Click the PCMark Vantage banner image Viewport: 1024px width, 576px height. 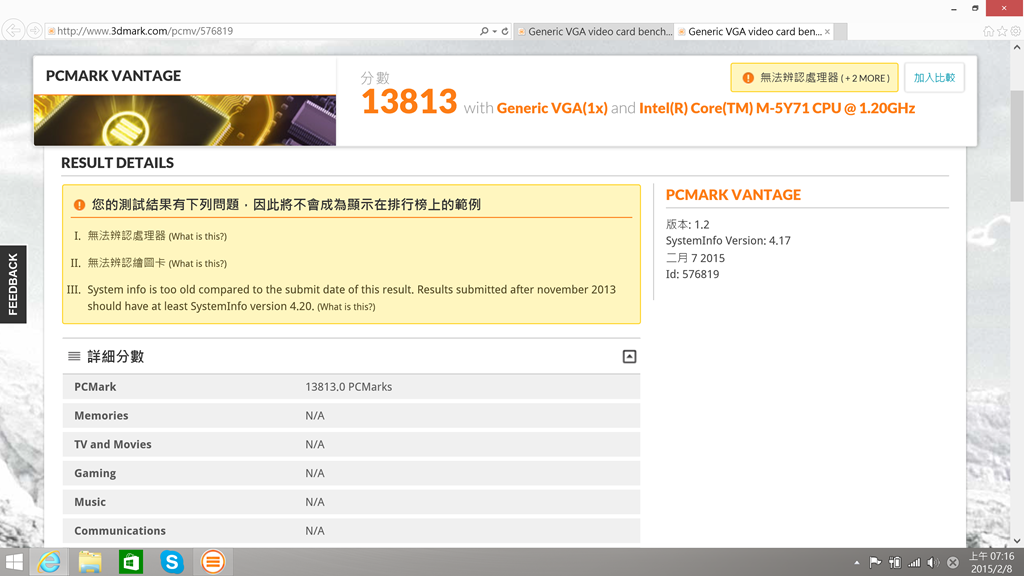185,120
